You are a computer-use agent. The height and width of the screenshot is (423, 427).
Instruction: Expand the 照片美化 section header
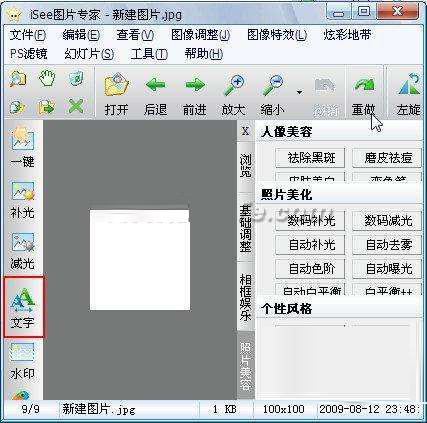coord(339,195)
